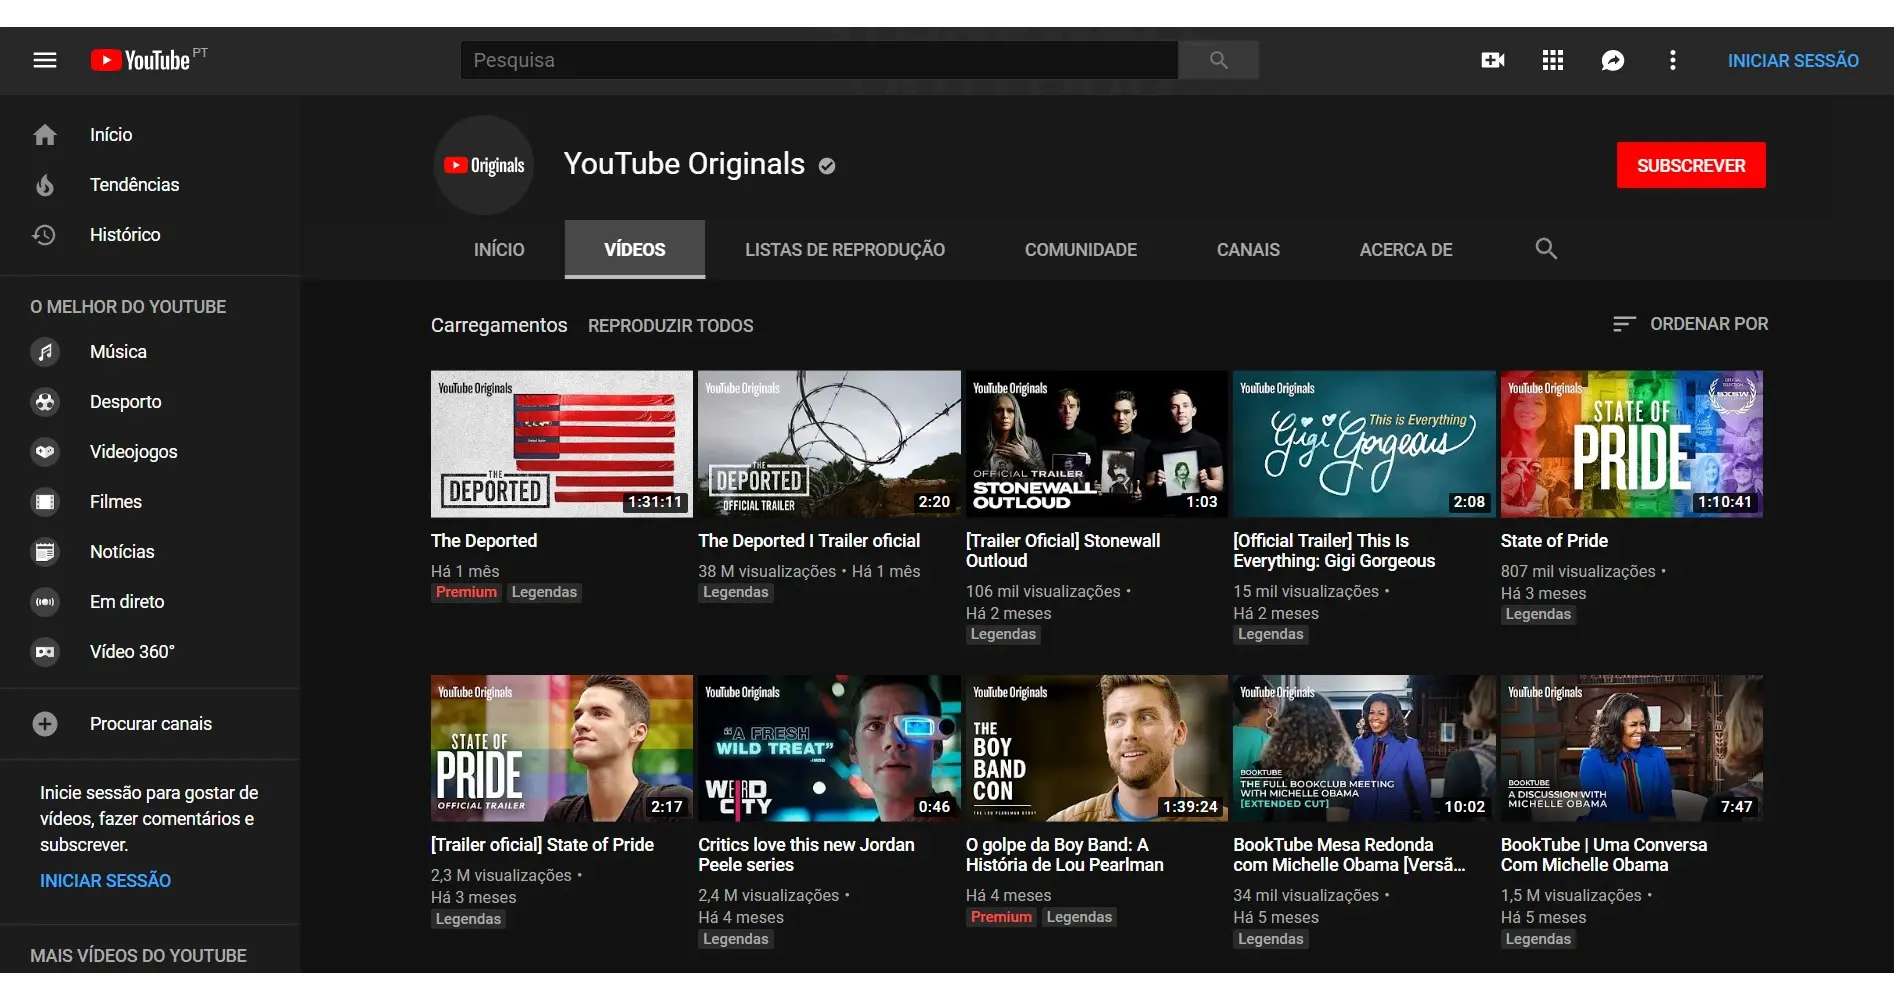Expand the Ordenar por sort menu
This screenshot has height=1000, width=1894.
pos(1690,324)
